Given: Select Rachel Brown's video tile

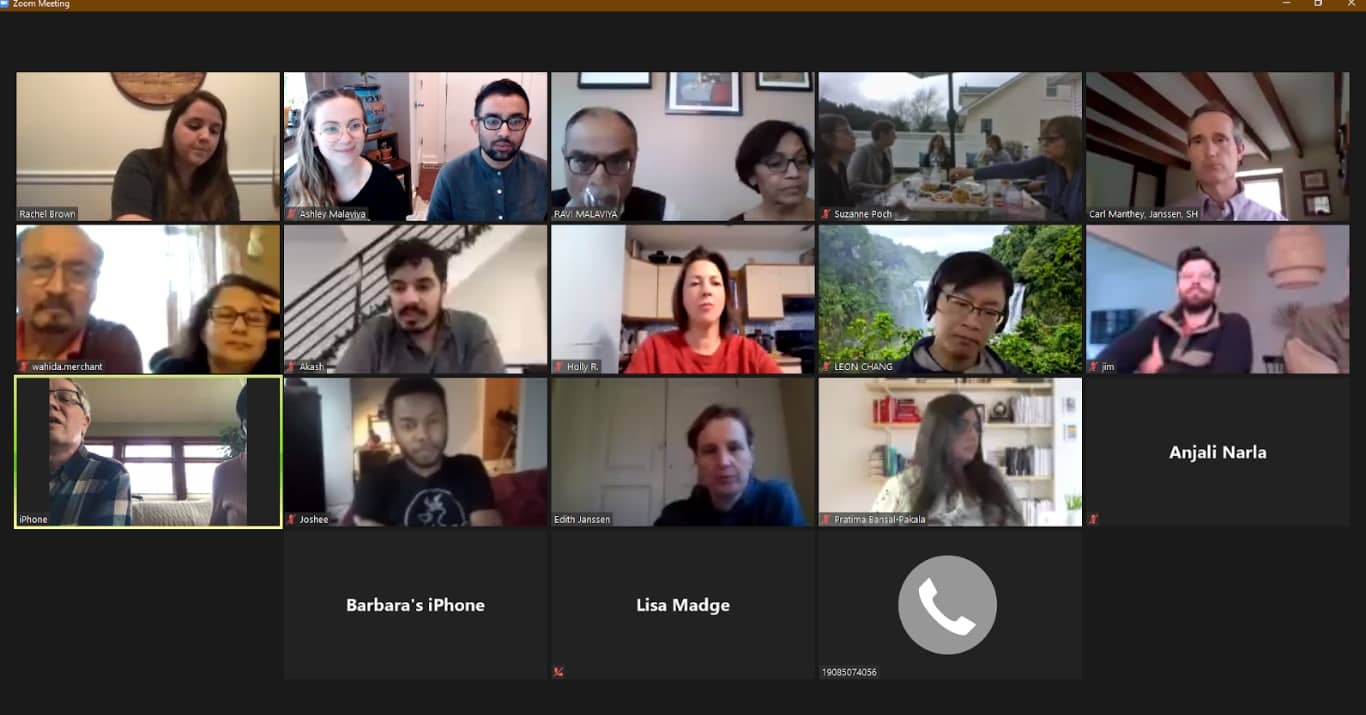Looking at the screenshot, I should (148, 146).
